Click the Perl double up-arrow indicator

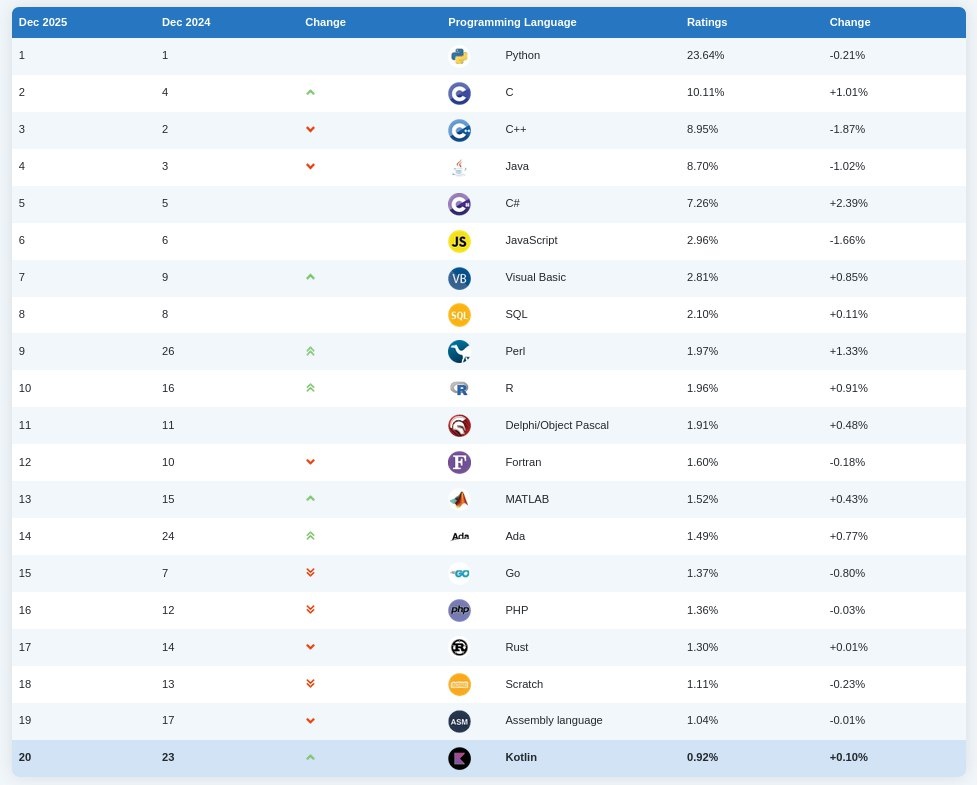point(310,351)
